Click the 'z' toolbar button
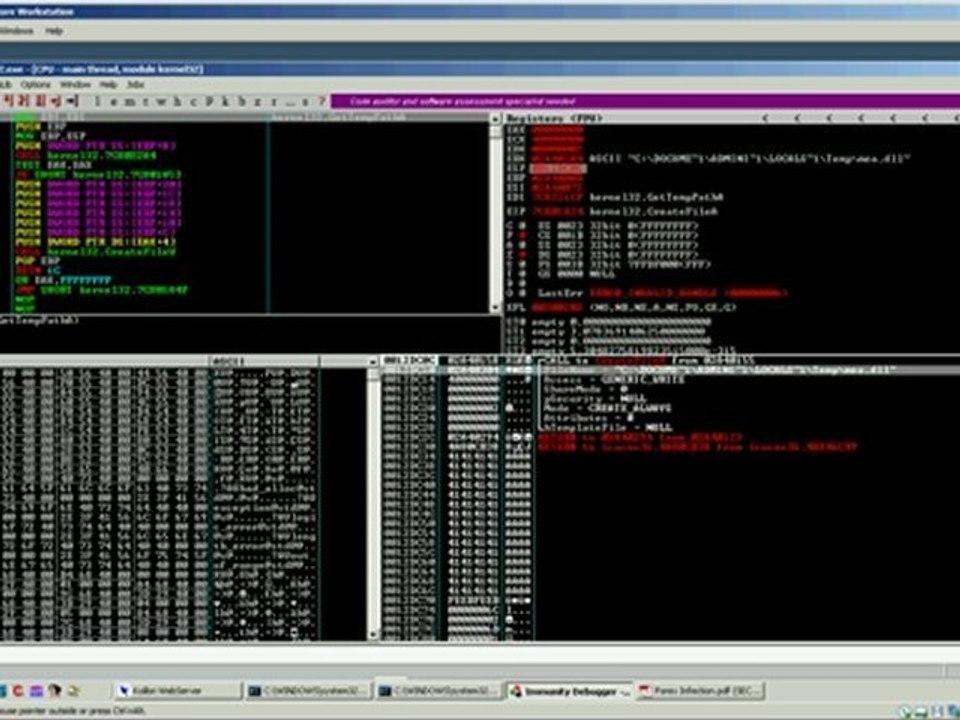This screenshot has height=720, width=960. coord(258,102)
